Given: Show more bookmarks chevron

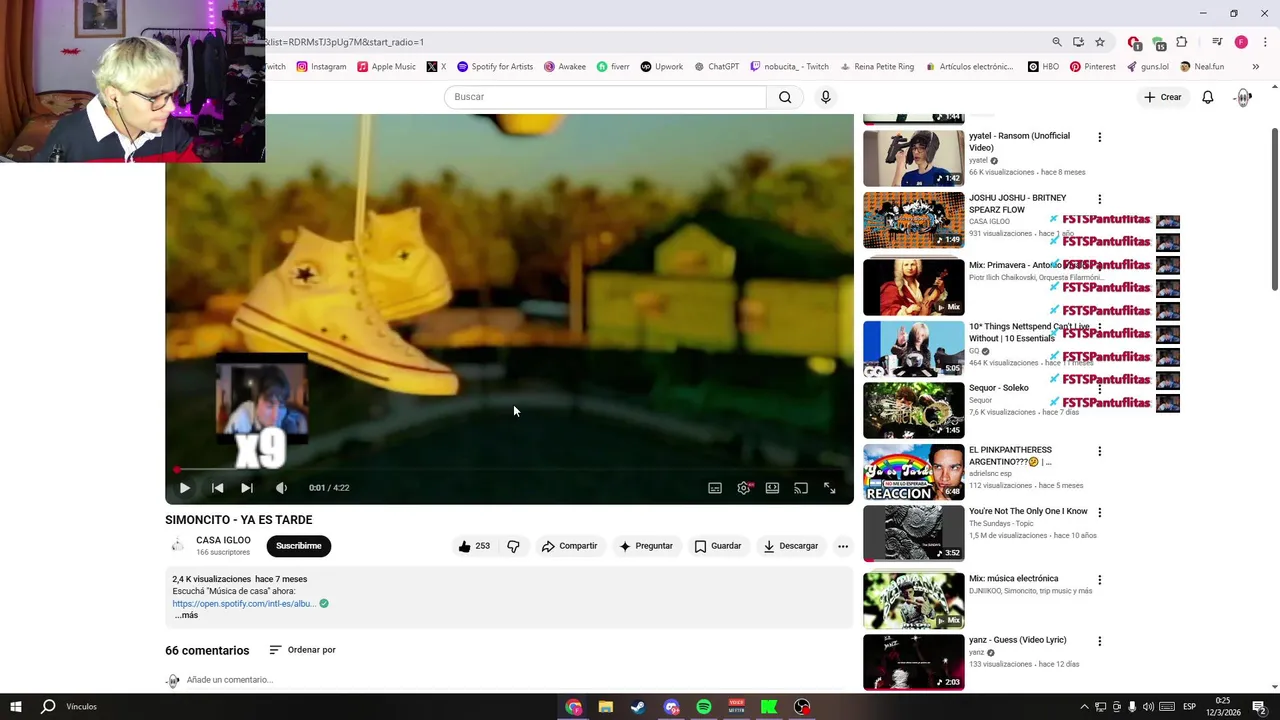Looking at the screenshot, I should [x=1256, y=67].
